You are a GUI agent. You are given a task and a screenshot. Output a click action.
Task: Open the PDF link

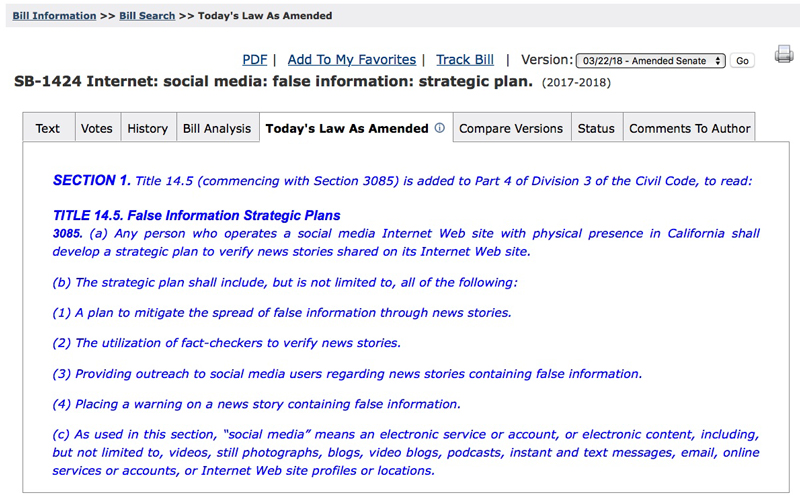pyautogui.click(x=254, y=60)
